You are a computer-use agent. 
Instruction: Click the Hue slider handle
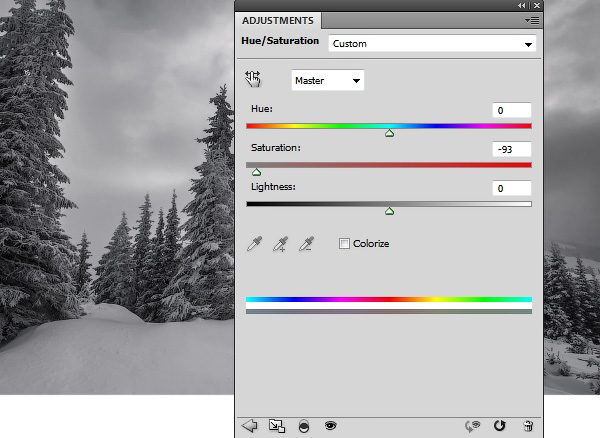click(x=389, y=133)
